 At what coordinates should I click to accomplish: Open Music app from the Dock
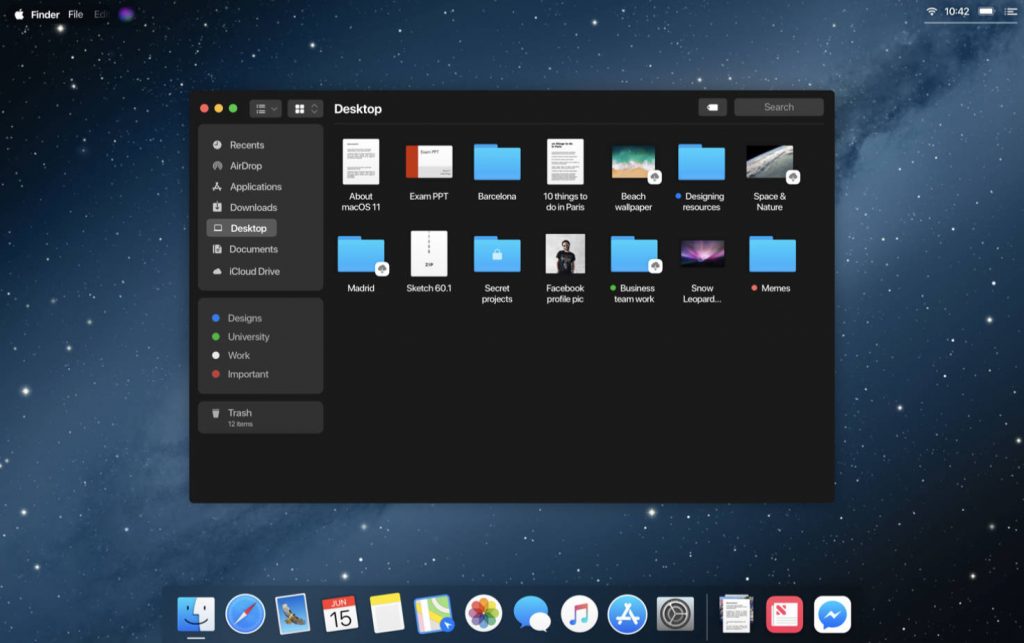pyautogui.click(x=579, y=613)
